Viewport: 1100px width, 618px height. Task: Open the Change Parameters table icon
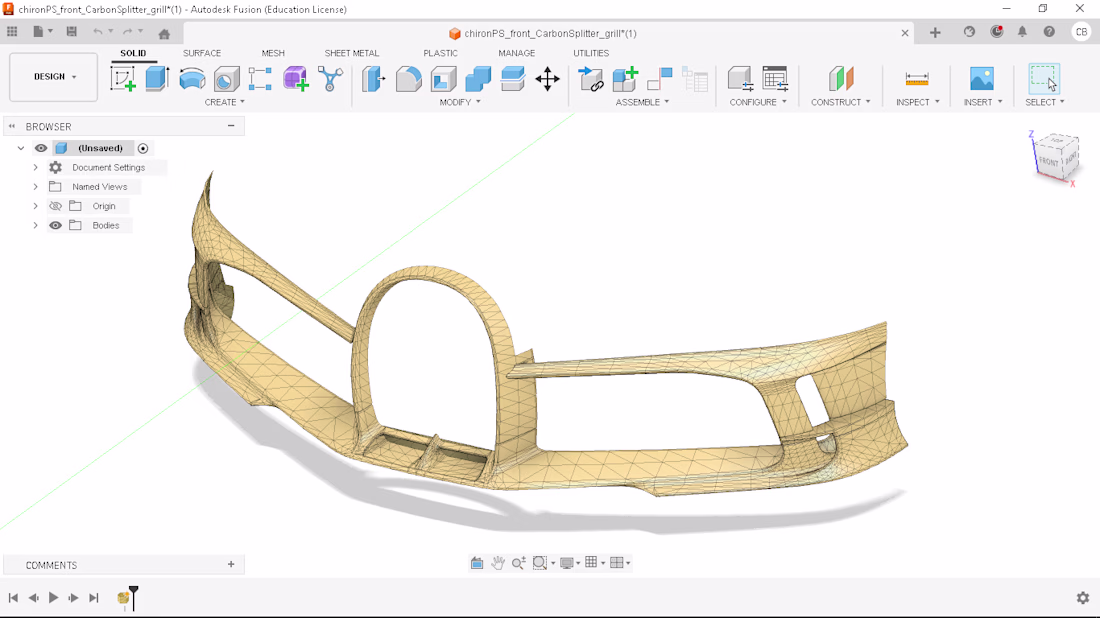coord(775,79)
